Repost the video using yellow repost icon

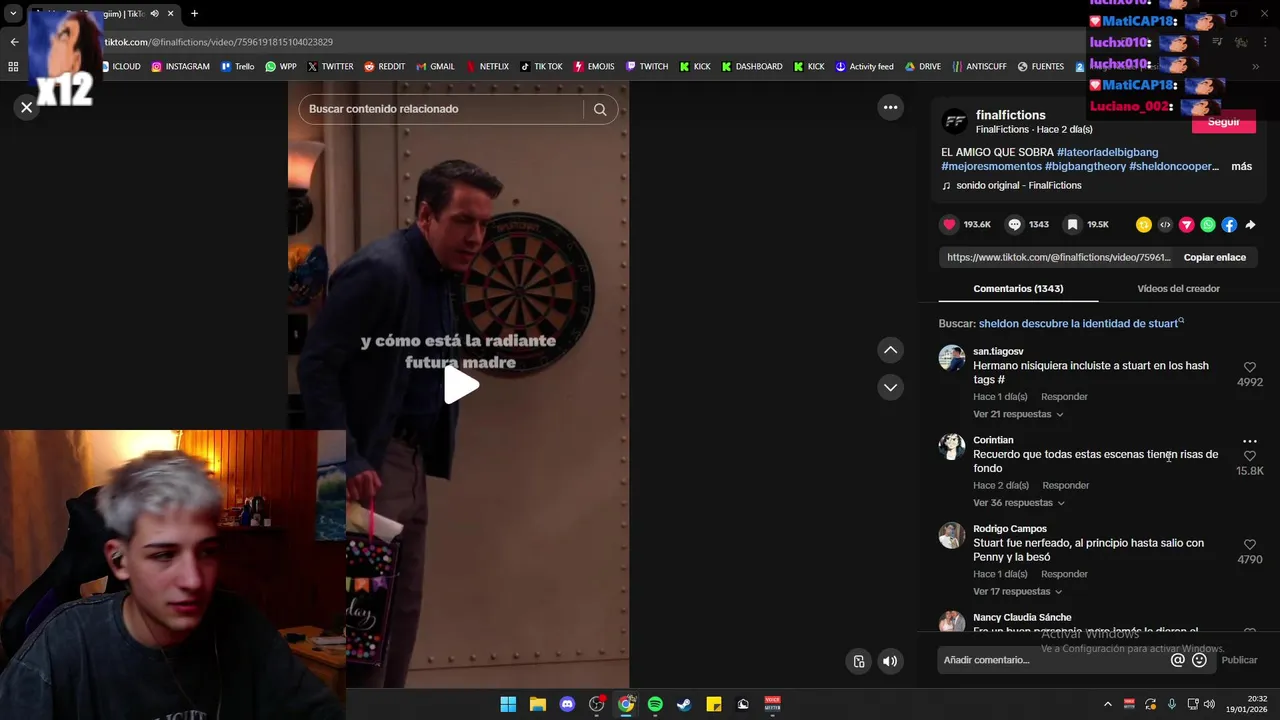pyautogui.click(x=1144, y=225)
